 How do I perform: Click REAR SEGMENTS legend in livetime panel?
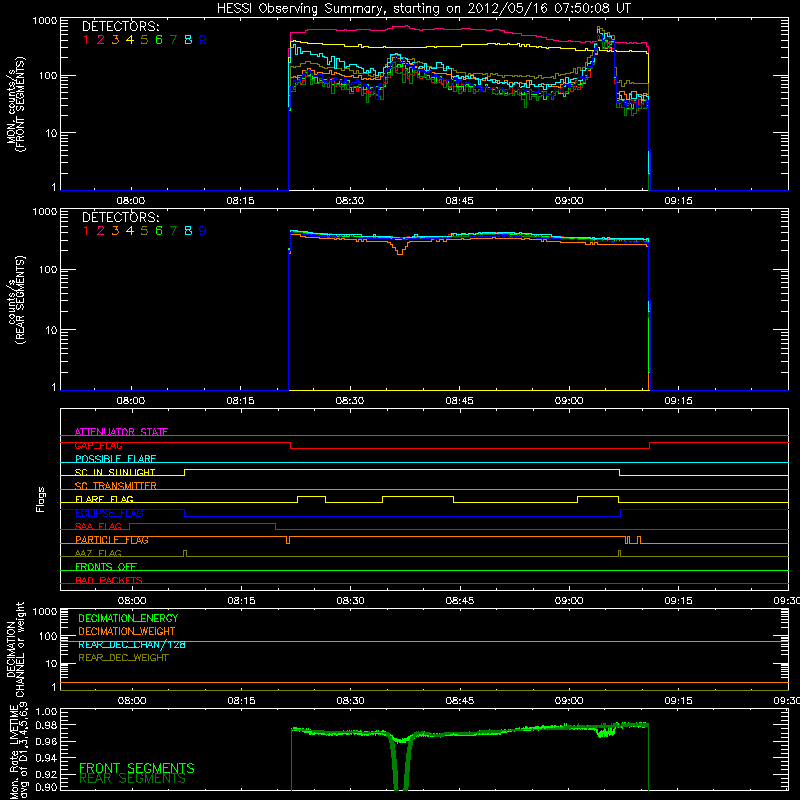[x=132, y=779]
